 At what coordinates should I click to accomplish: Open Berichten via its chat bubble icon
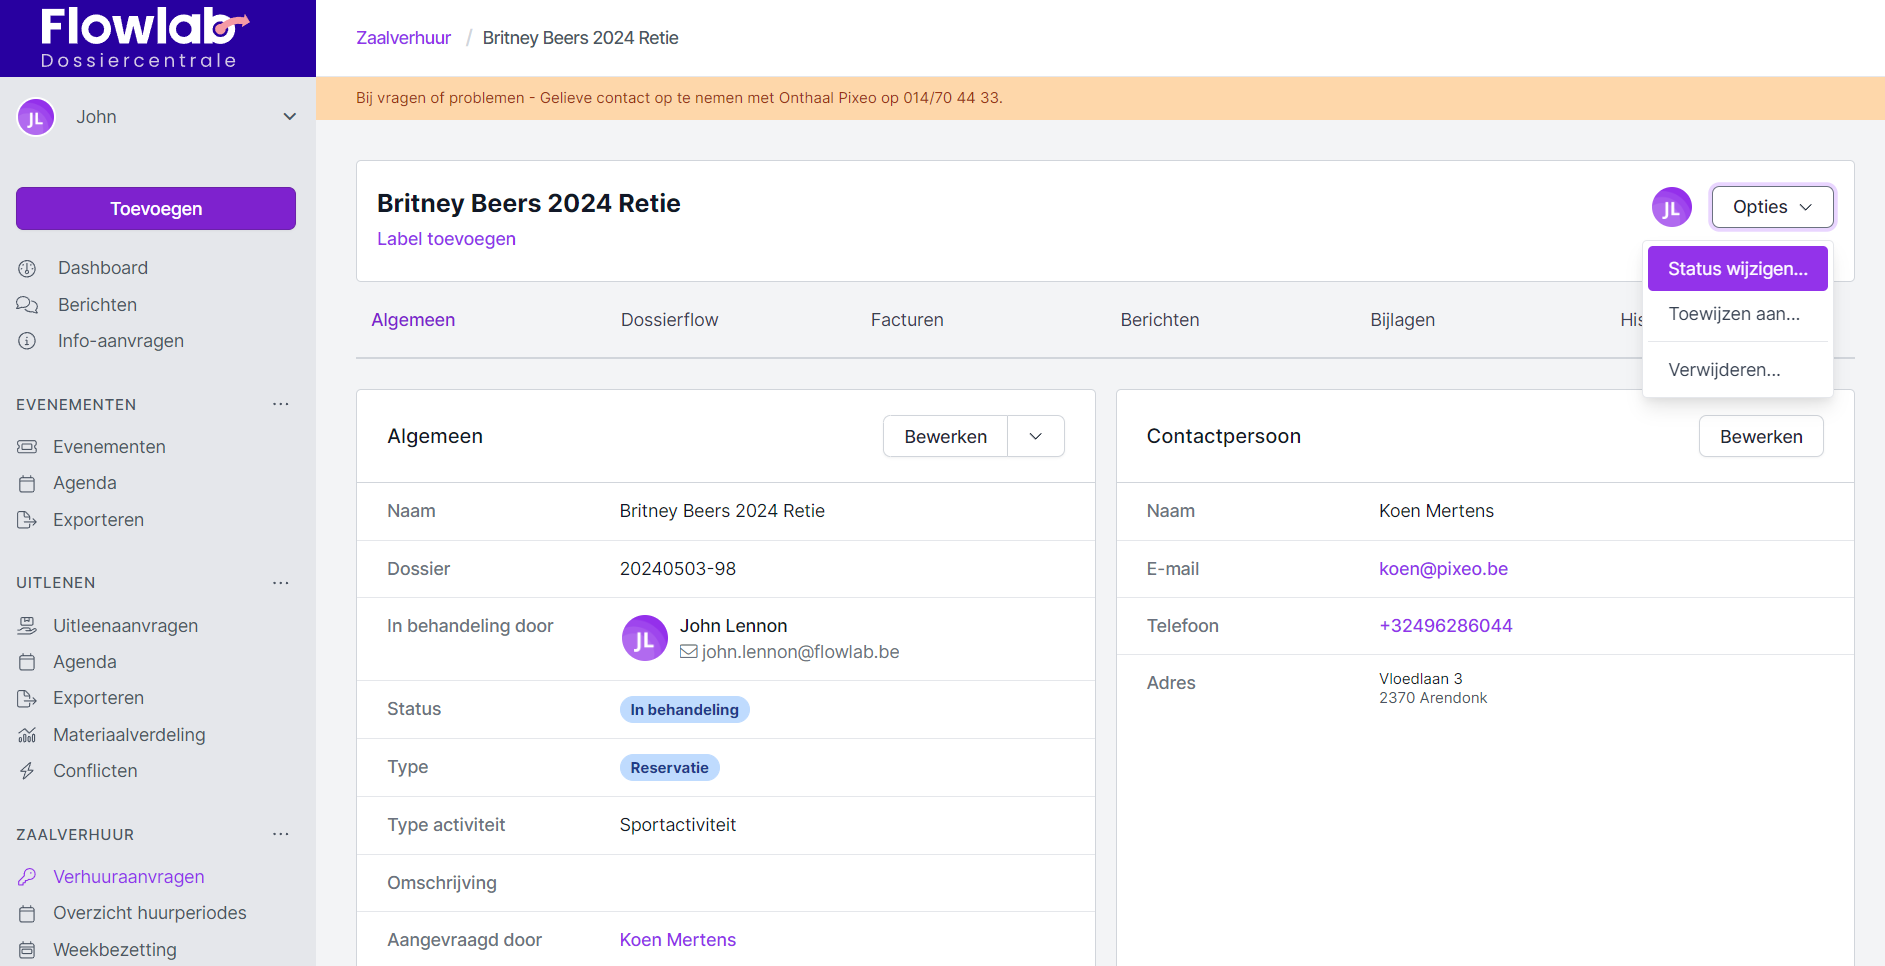(x=27, y=305)
